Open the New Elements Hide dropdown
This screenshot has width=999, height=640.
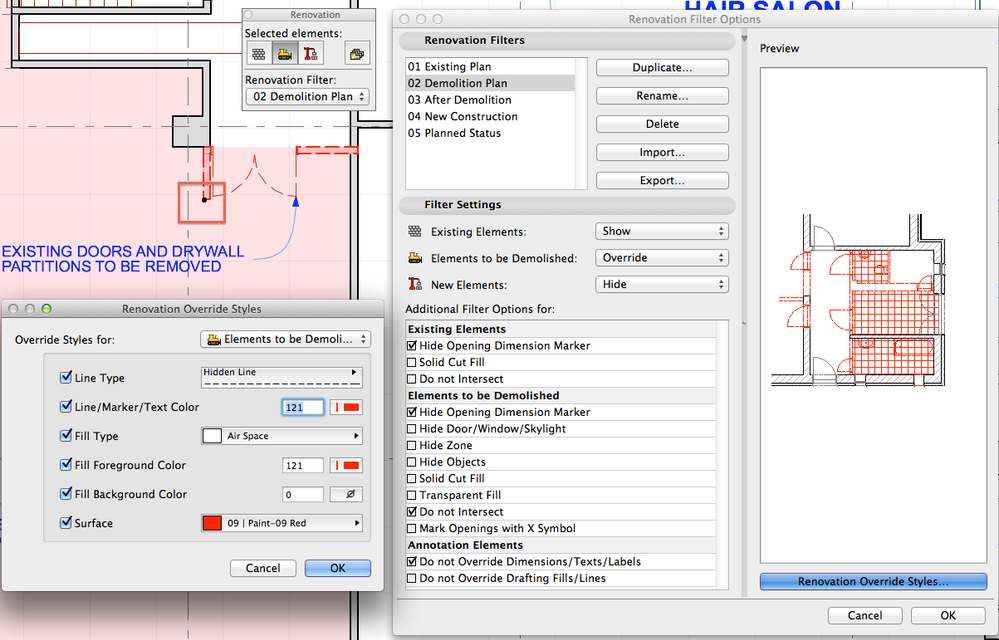coord(661,284)
